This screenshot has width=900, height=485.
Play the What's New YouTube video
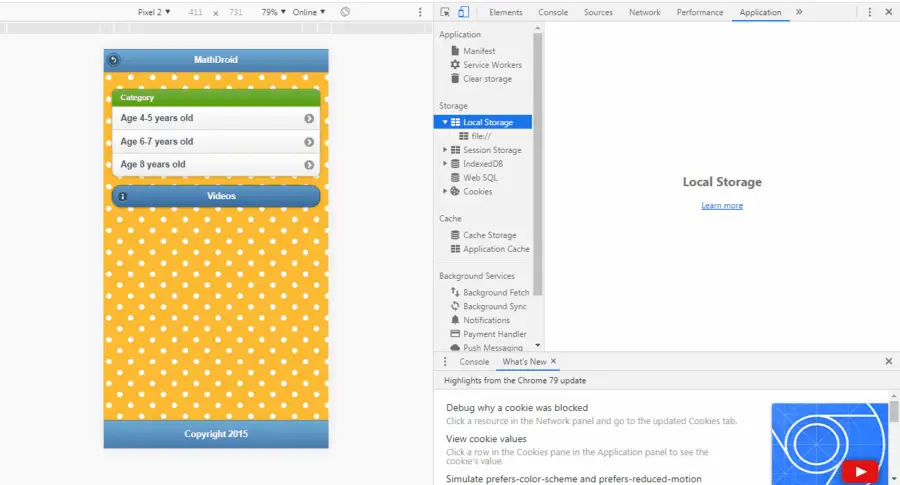tap(859, 472)
